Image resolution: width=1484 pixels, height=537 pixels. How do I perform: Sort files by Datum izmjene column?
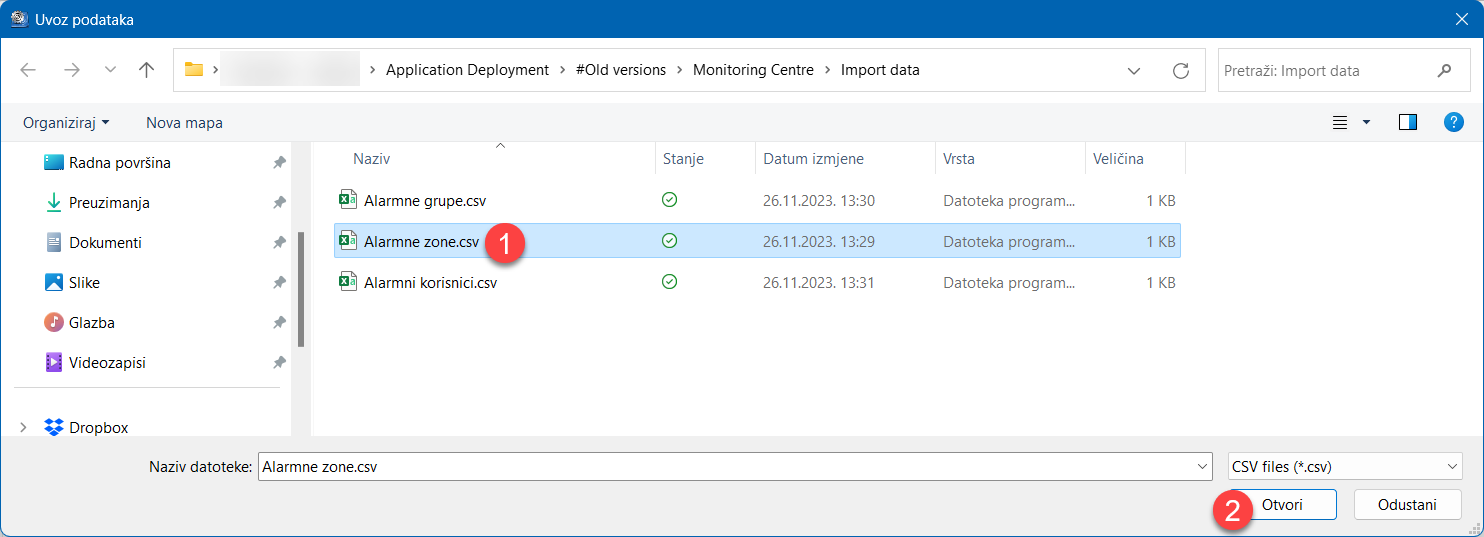pos(813,159)
